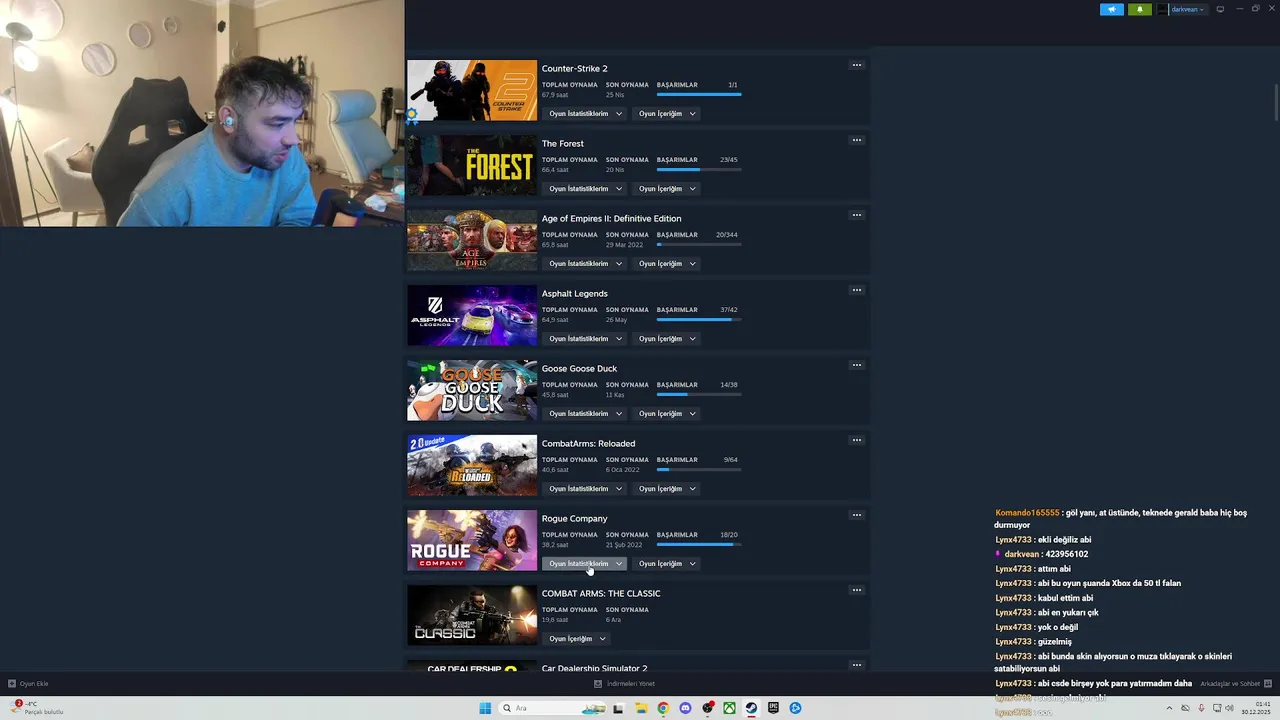
Task: Open the three-dot menu for The Forest
Action: click(x=856, y=140)
